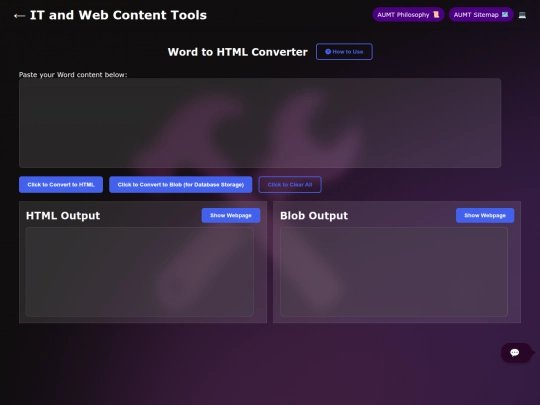
Task: Click to Convert to HTML
Action: tap(61, 185)
